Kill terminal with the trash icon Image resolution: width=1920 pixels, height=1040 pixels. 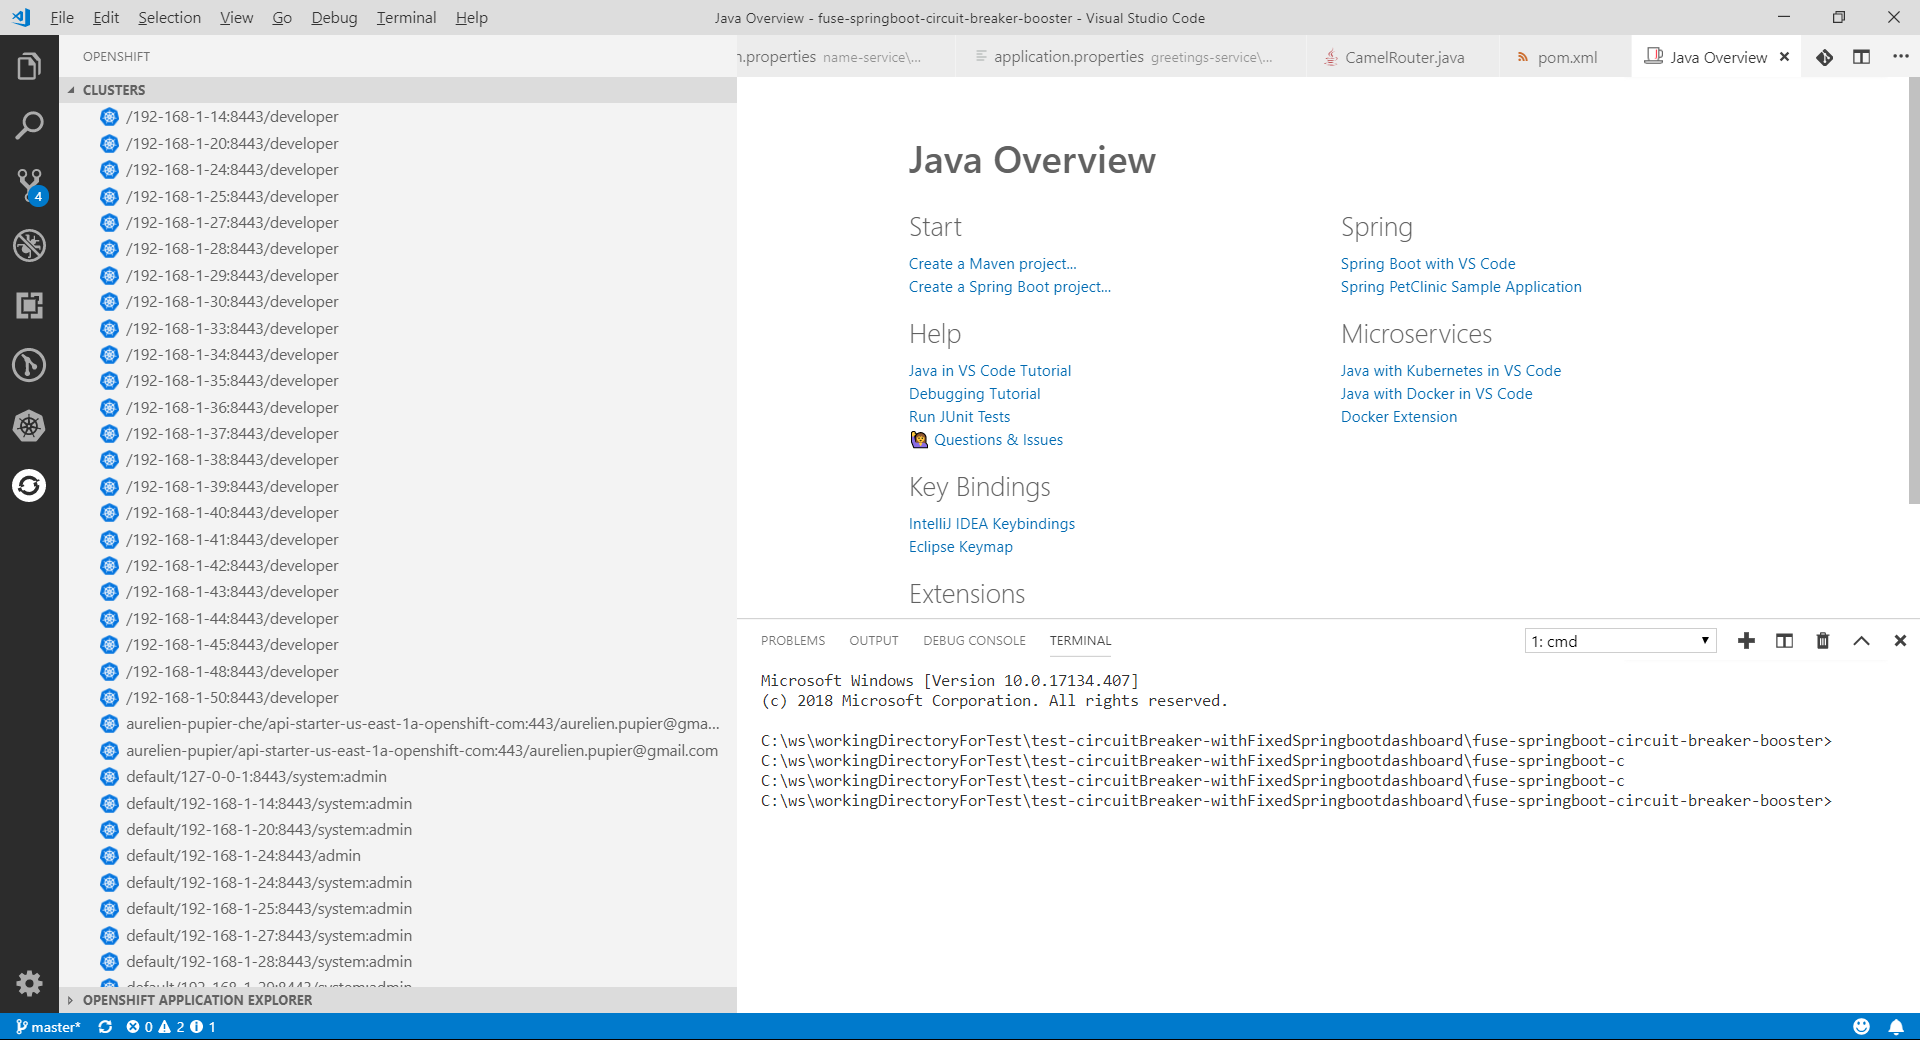pos(1823,641)
